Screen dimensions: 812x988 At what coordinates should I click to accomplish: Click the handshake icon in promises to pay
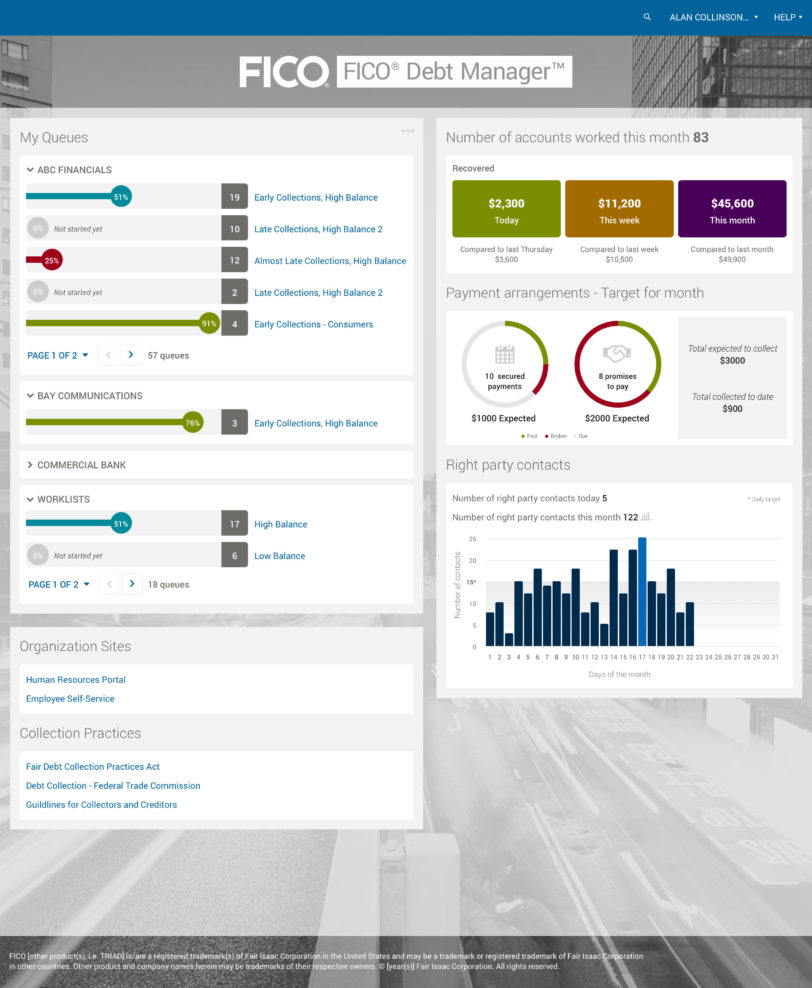(x=617, y=354)
